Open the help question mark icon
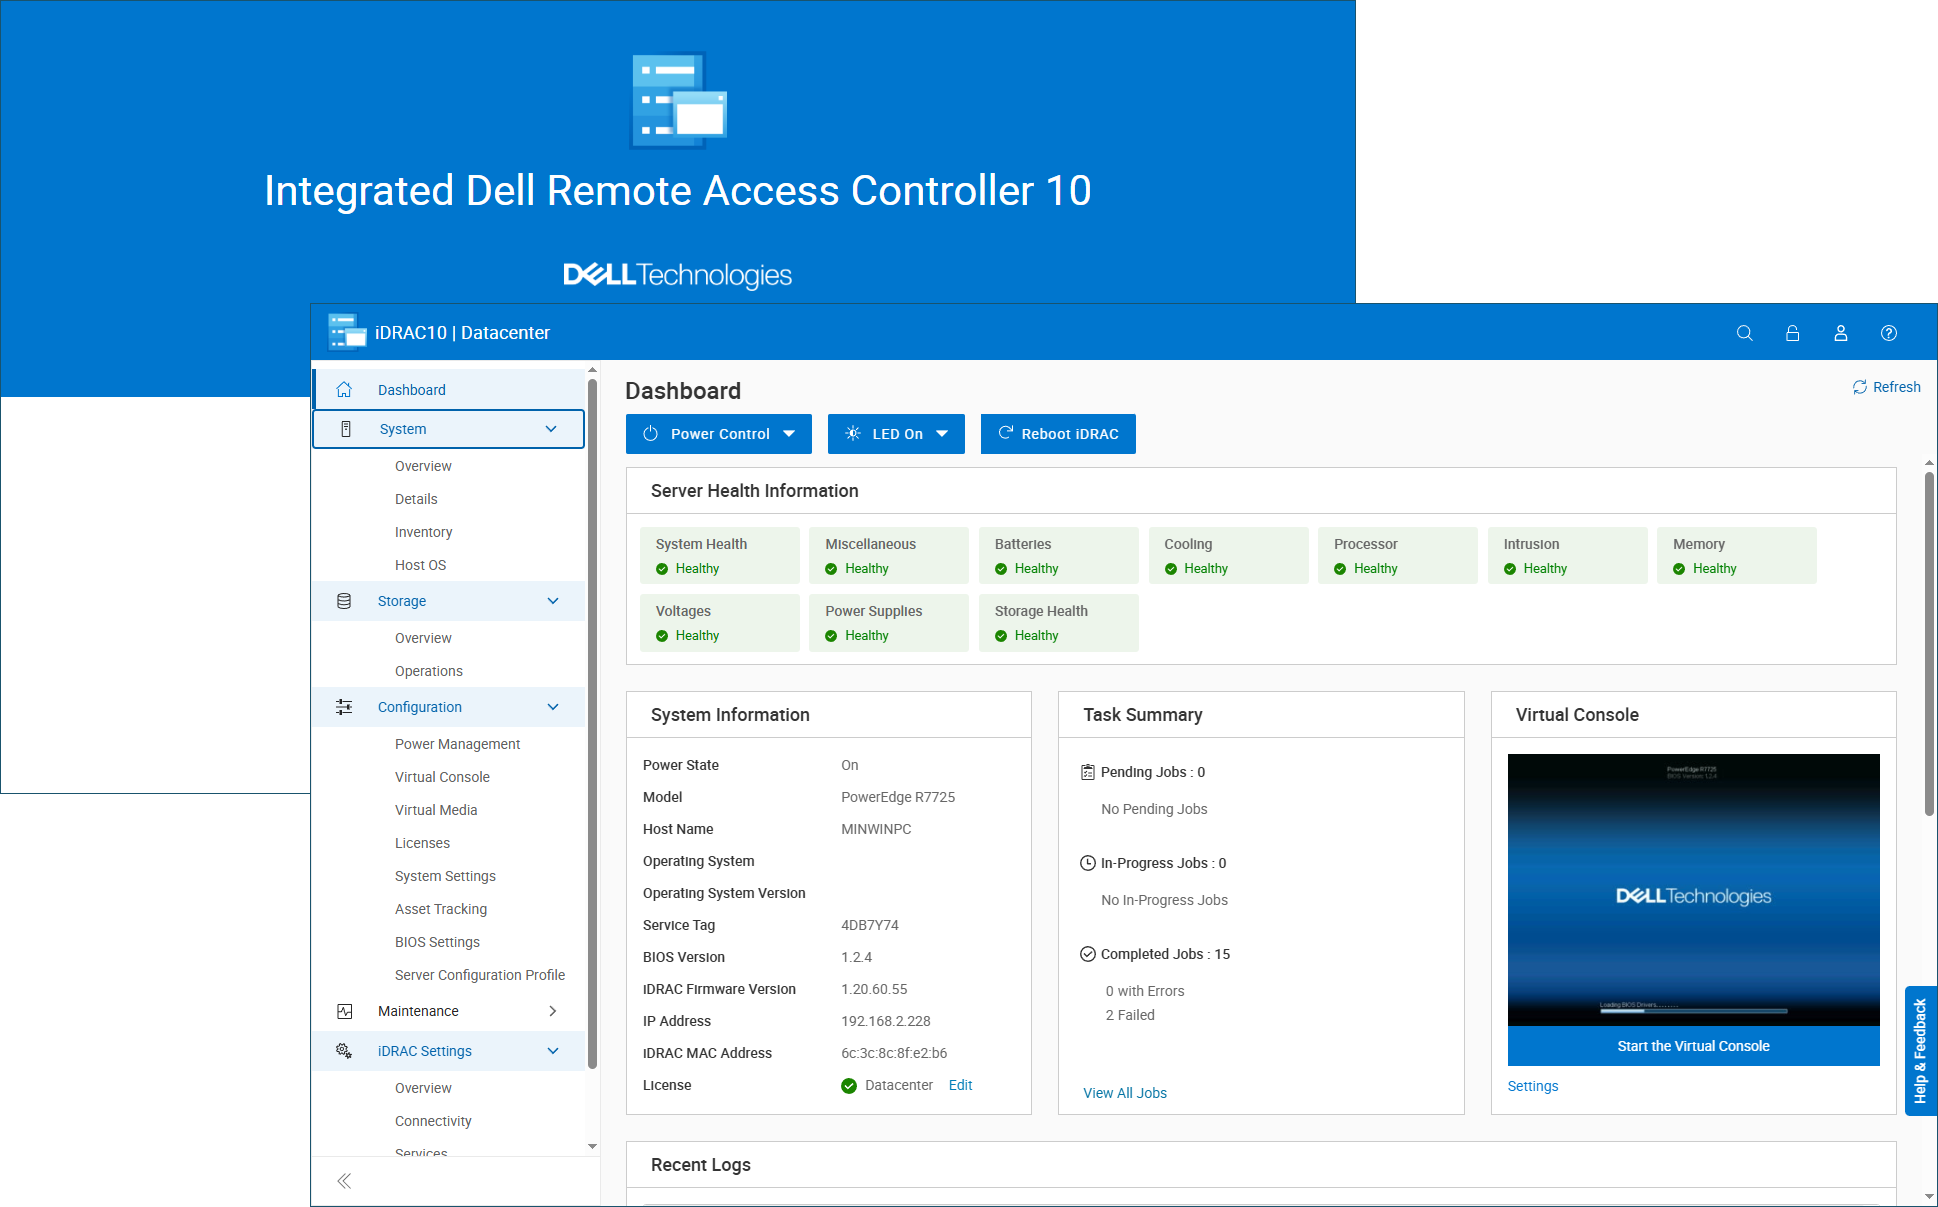 (x=1888, y=333)
